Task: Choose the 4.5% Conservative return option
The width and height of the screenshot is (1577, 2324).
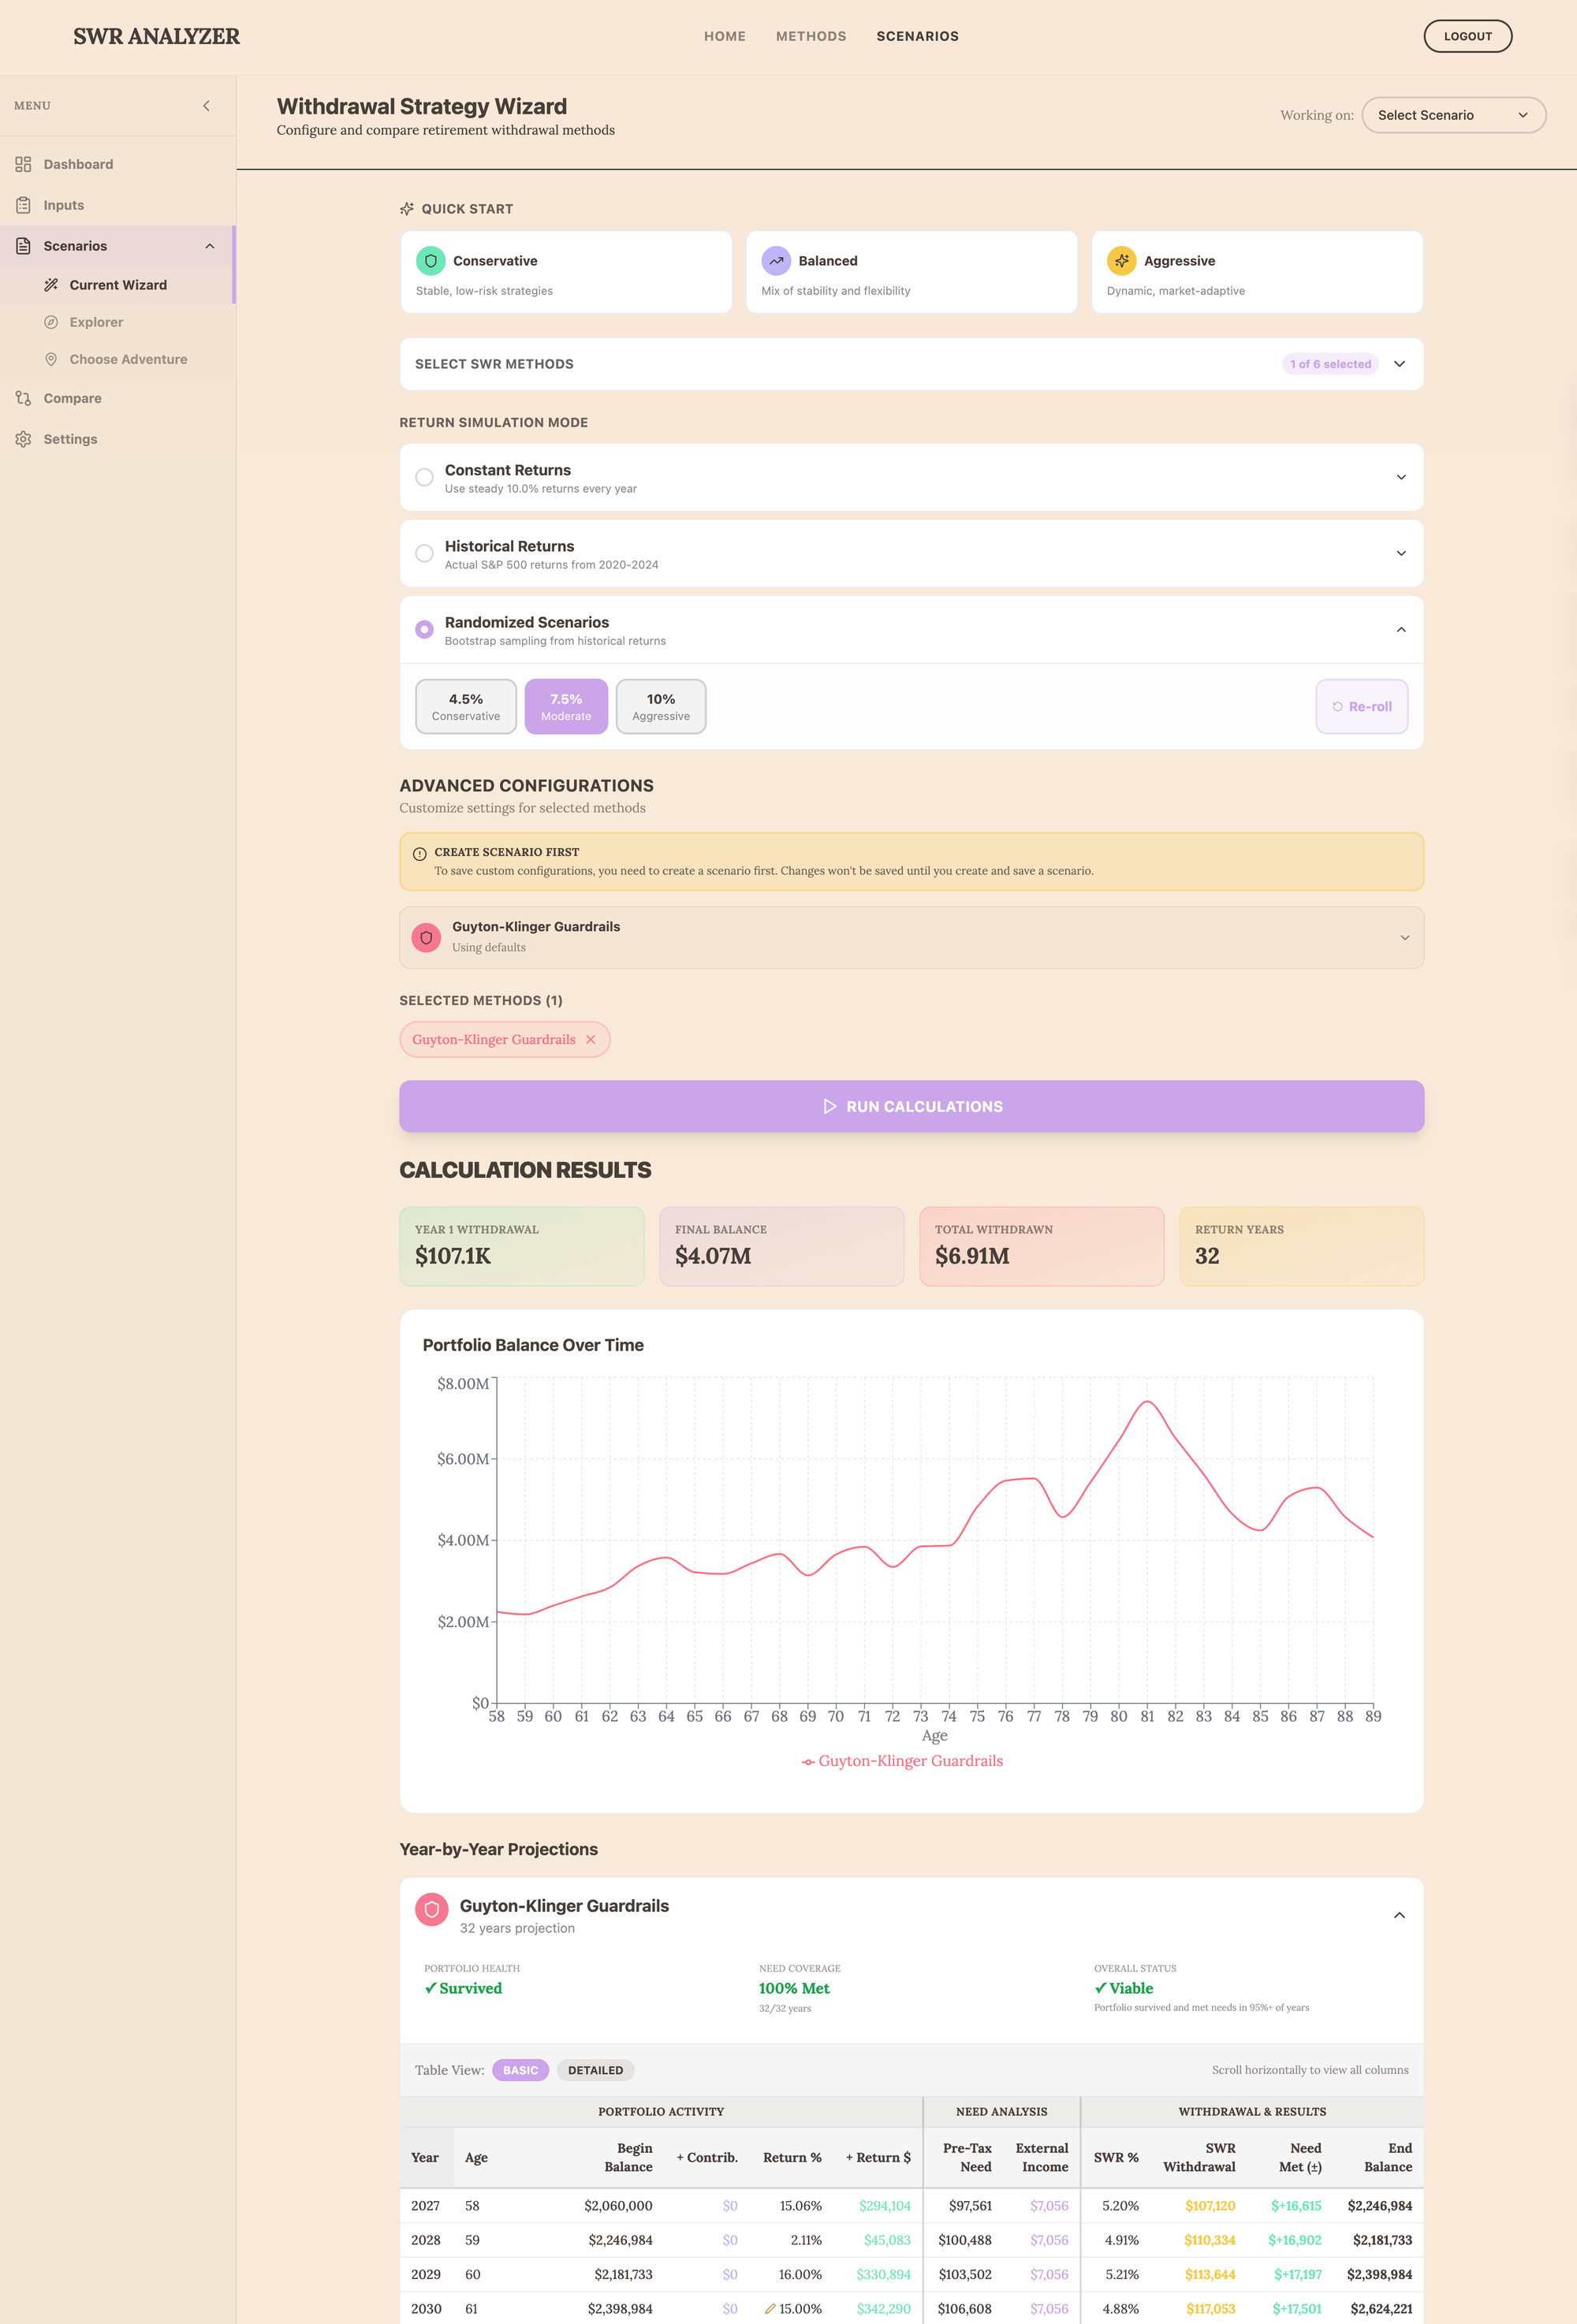Action: coord(465,706)
